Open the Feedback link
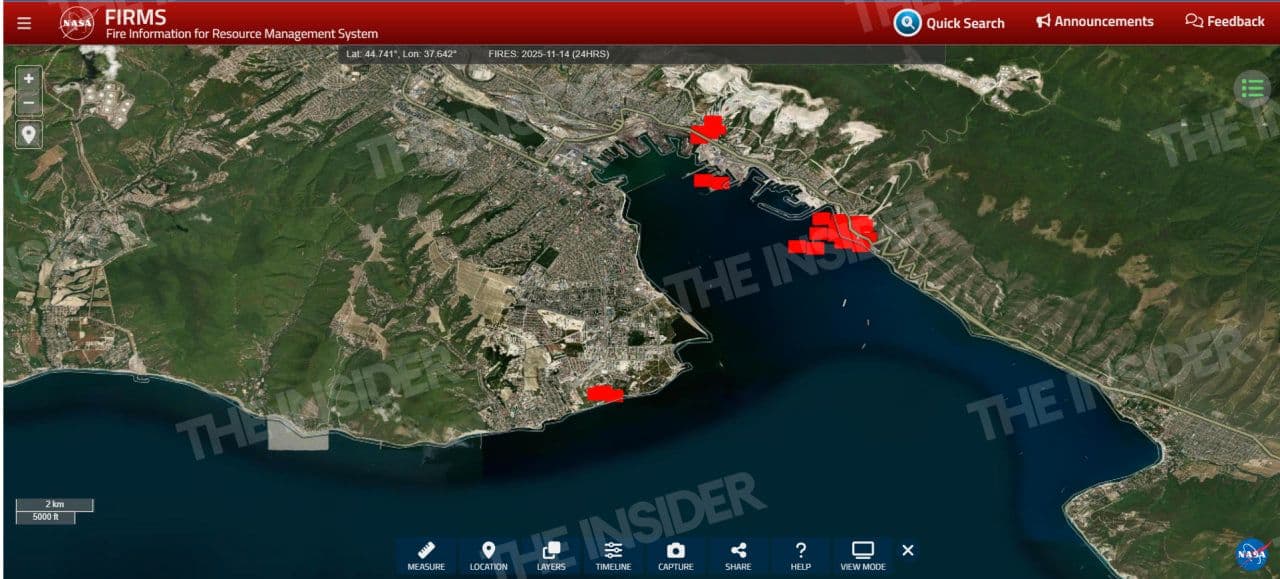1280x579 pixels. point(1225,21)
